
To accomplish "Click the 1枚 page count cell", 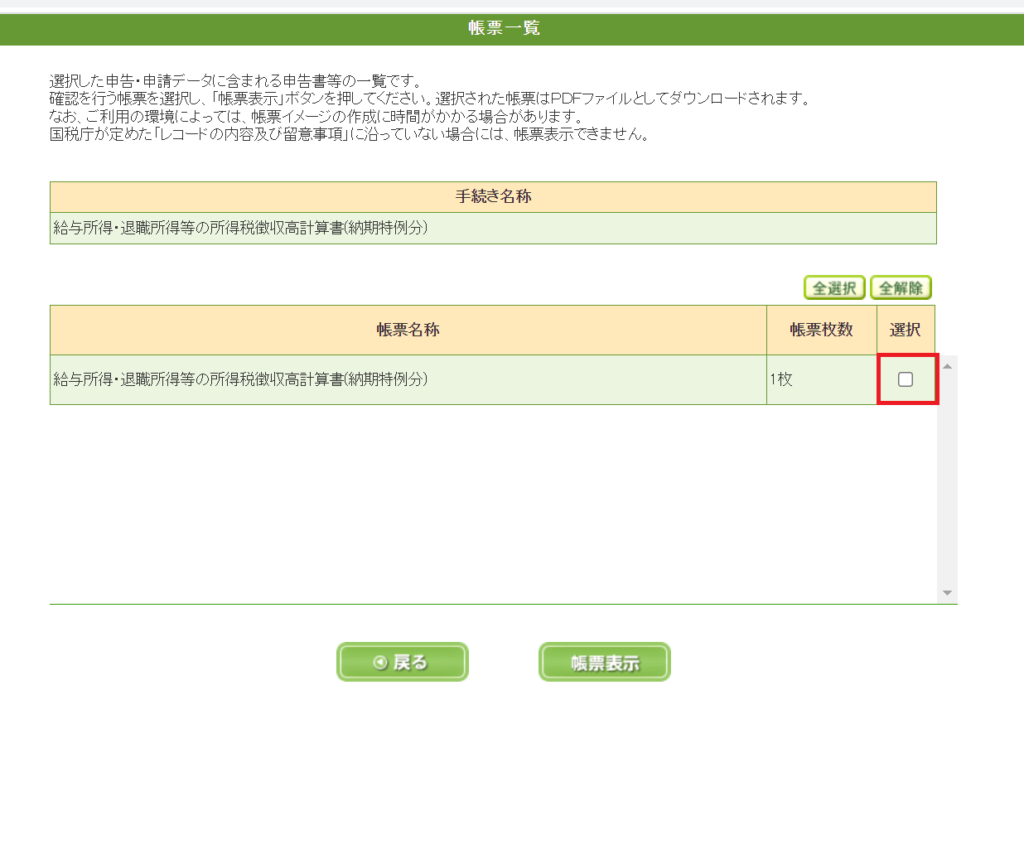I will coord(781,379).
